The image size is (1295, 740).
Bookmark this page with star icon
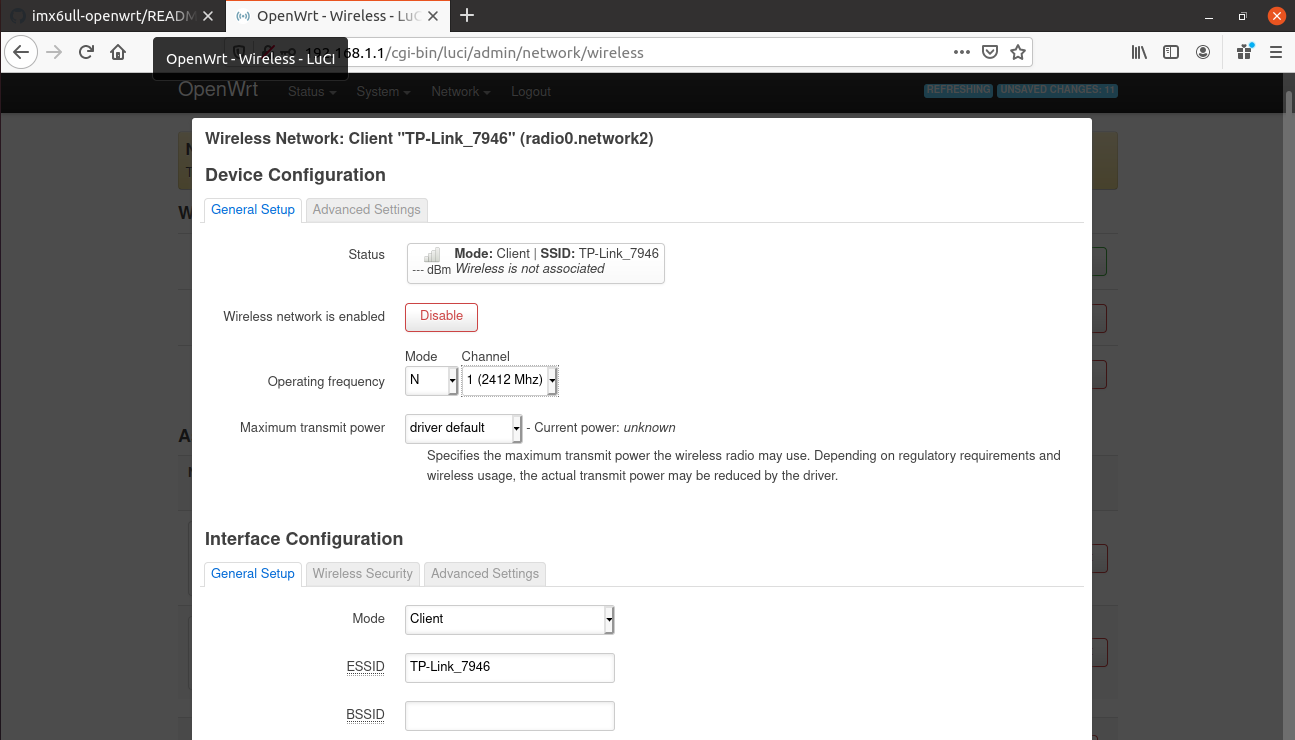coord(1017,52)
